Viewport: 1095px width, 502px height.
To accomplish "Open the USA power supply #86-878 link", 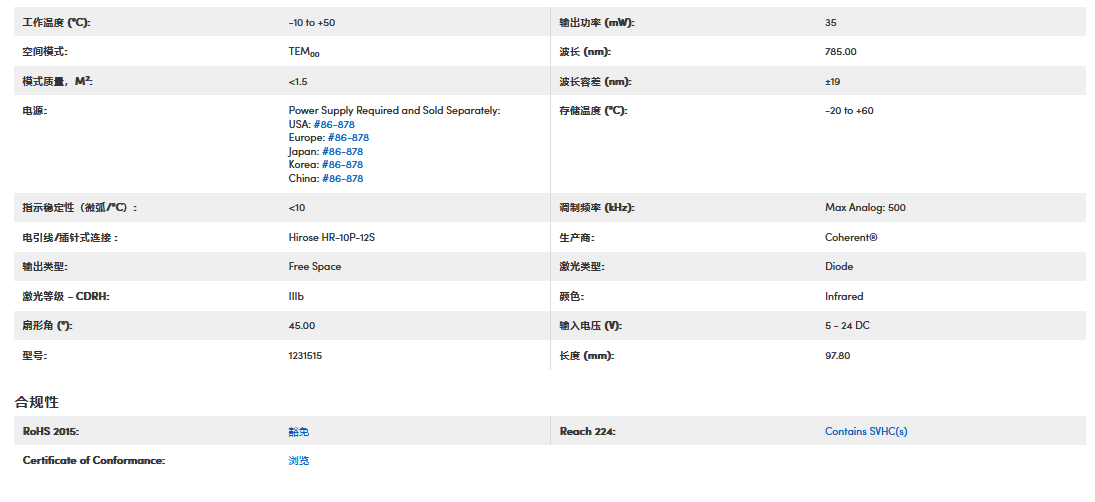I will coord(334,125).
